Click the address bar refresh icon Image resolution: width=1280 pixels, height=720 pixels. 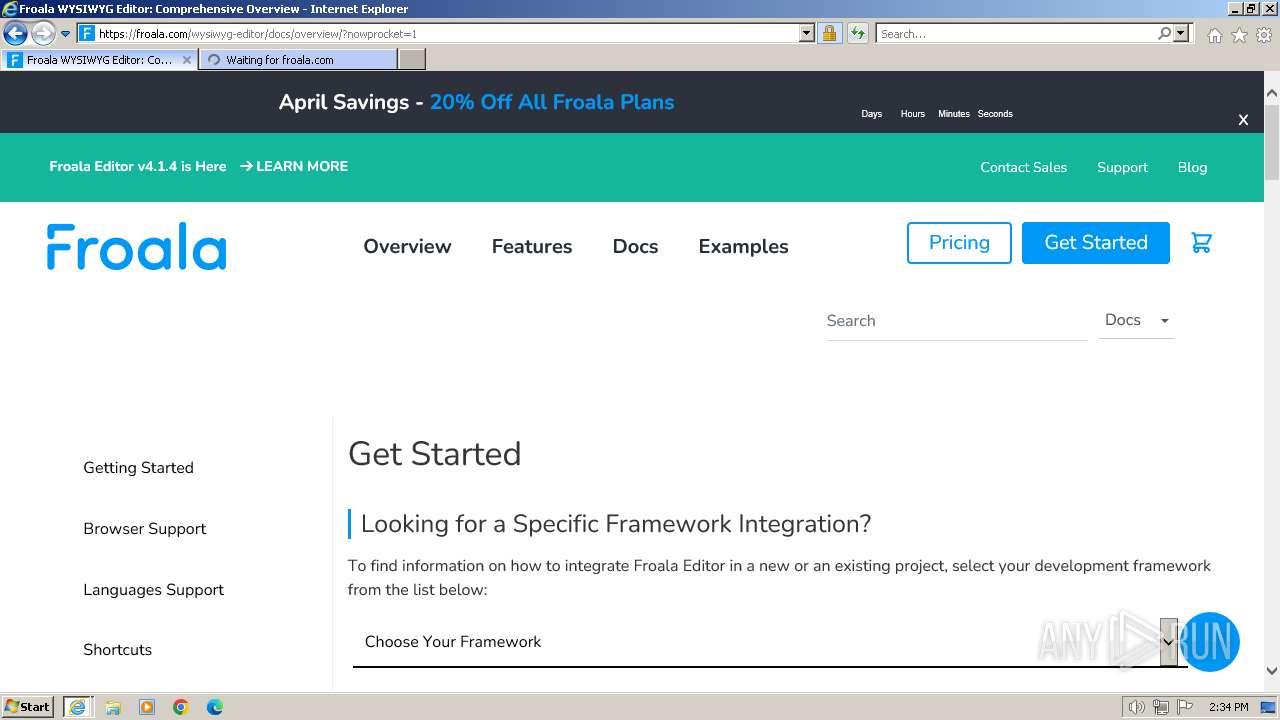pos(858,33)
